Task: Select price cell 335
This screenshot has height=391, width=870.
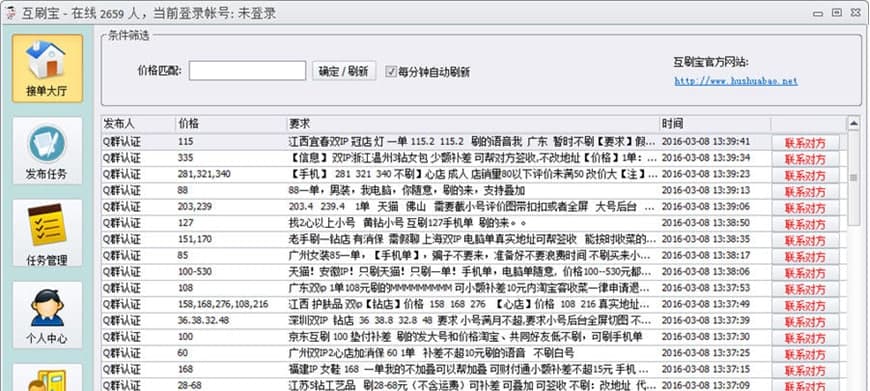Action: coord(185,158)
